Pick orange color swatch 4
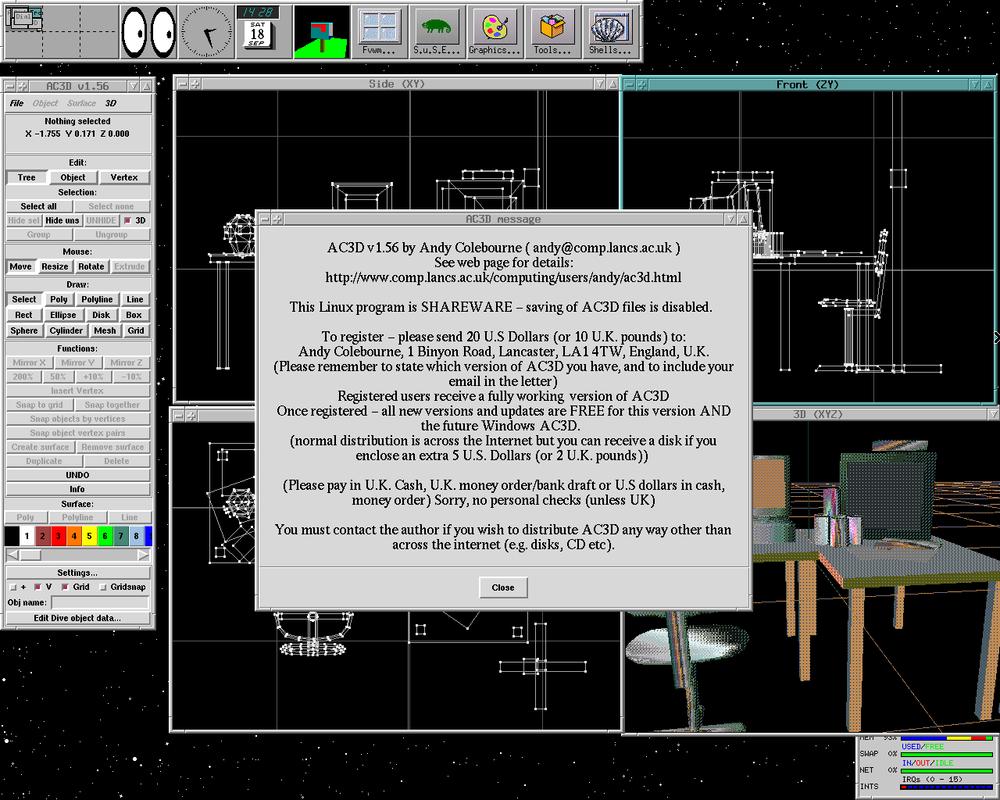 tap(73, 536)
